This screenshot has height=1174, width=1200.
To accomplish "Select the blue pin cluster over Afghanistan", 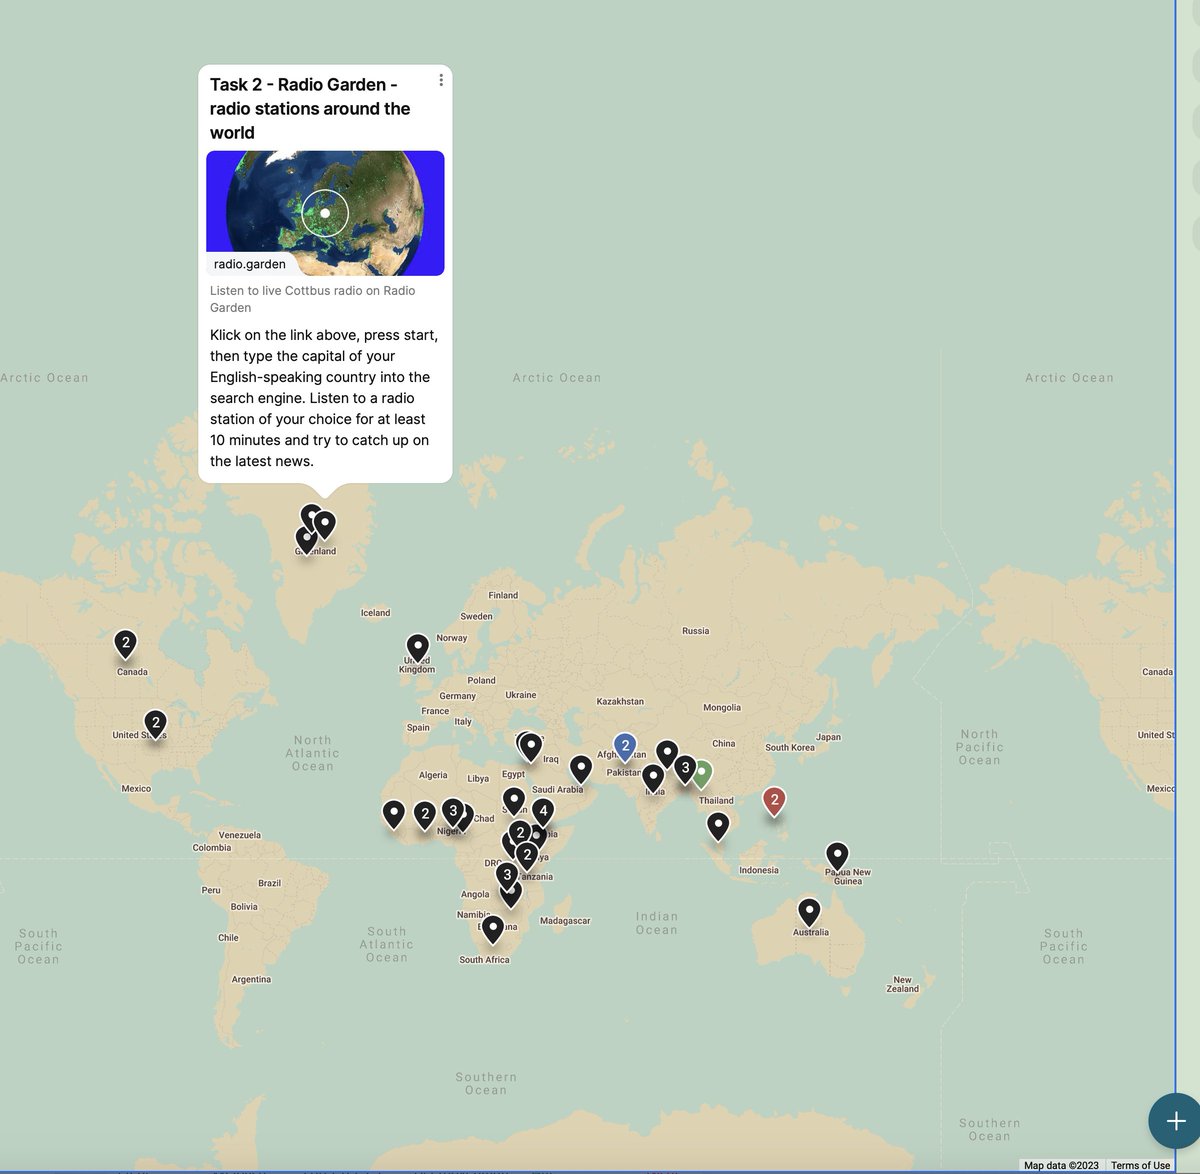I will 625,747.
